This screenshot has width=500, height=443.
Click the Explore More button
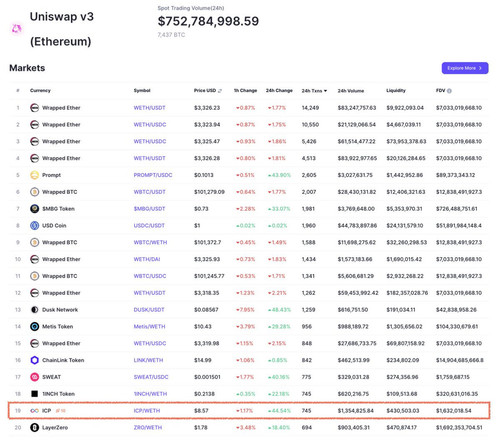pos(465,68)
